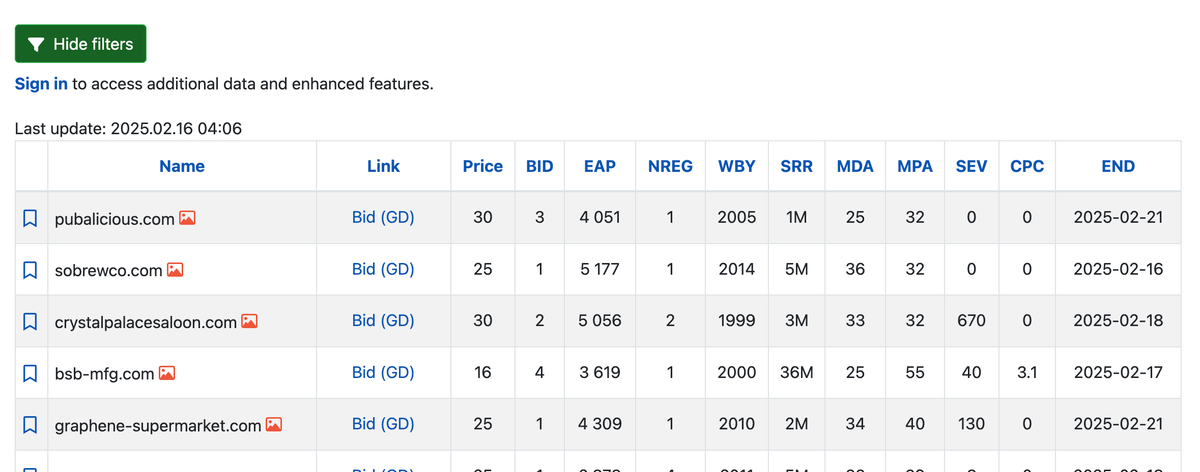Toggle bookmark for bsb-mfg.com

[30, 374]
